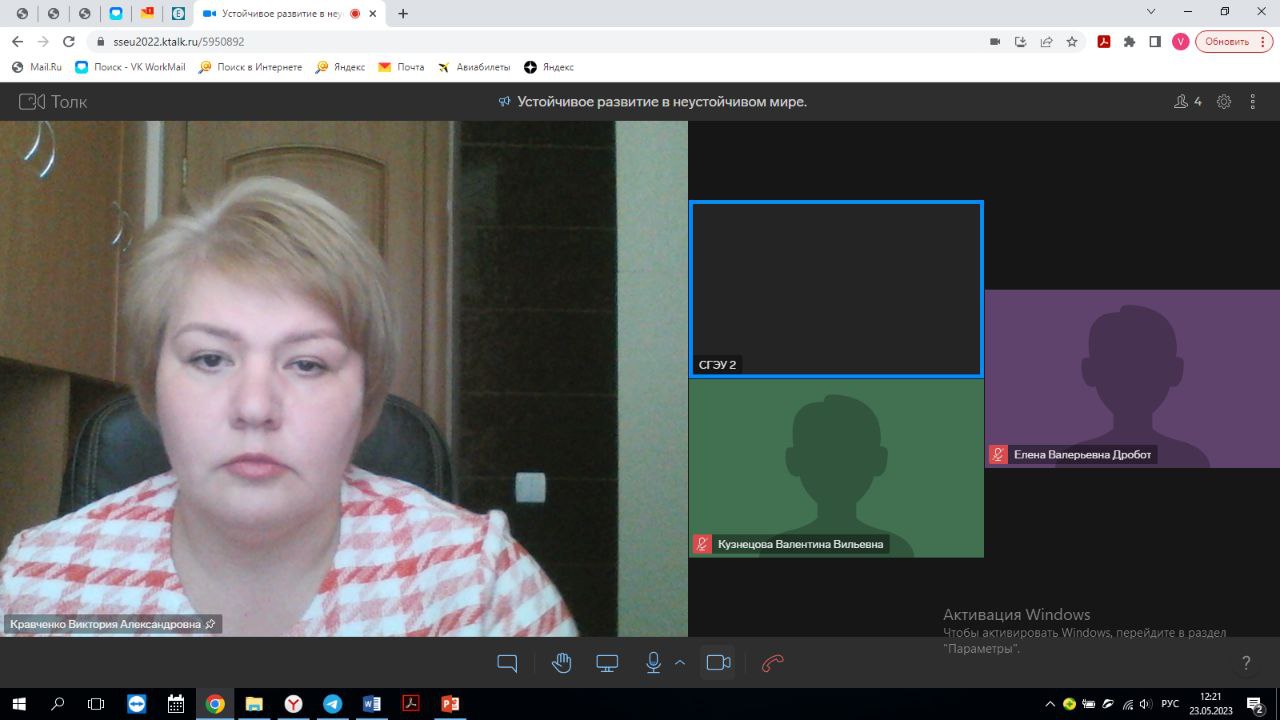
Task: Switch to the Устойчивое развитие browser tab
Action: click(280, 14)
